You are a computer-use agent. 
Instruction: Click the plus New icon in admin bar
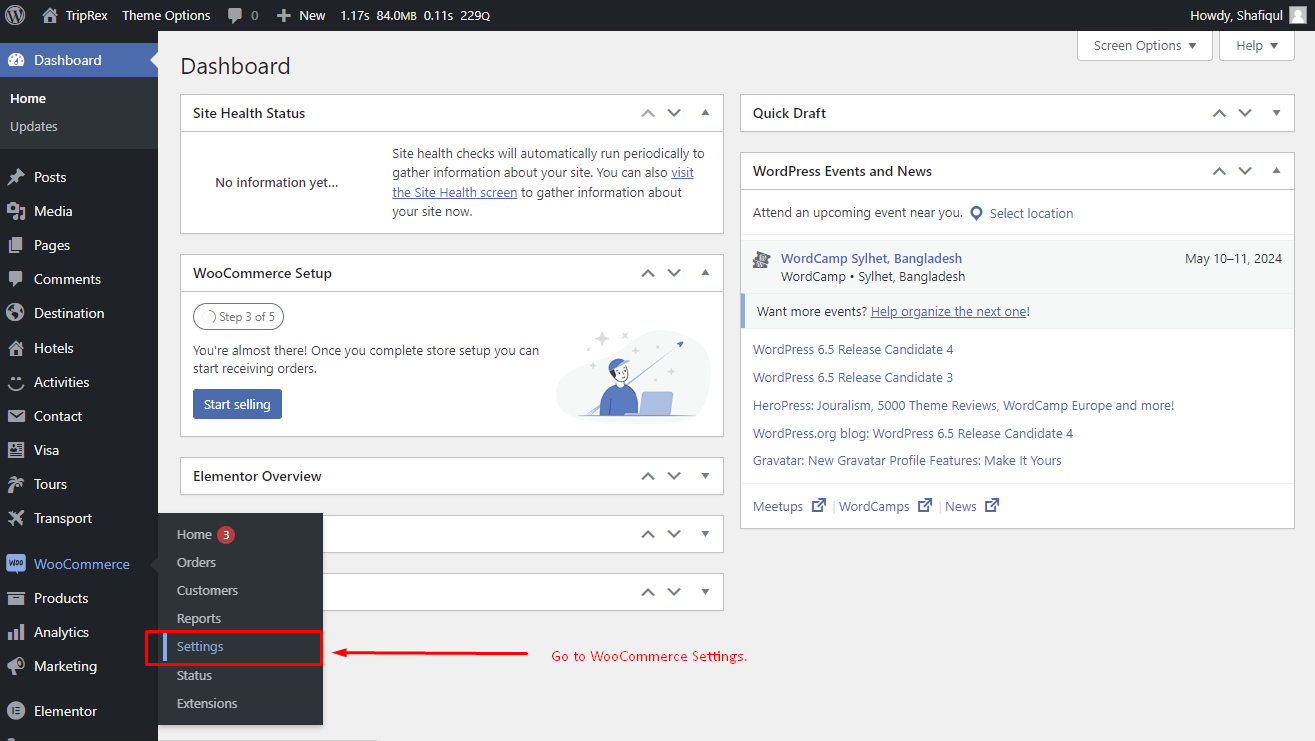point(284,15)
